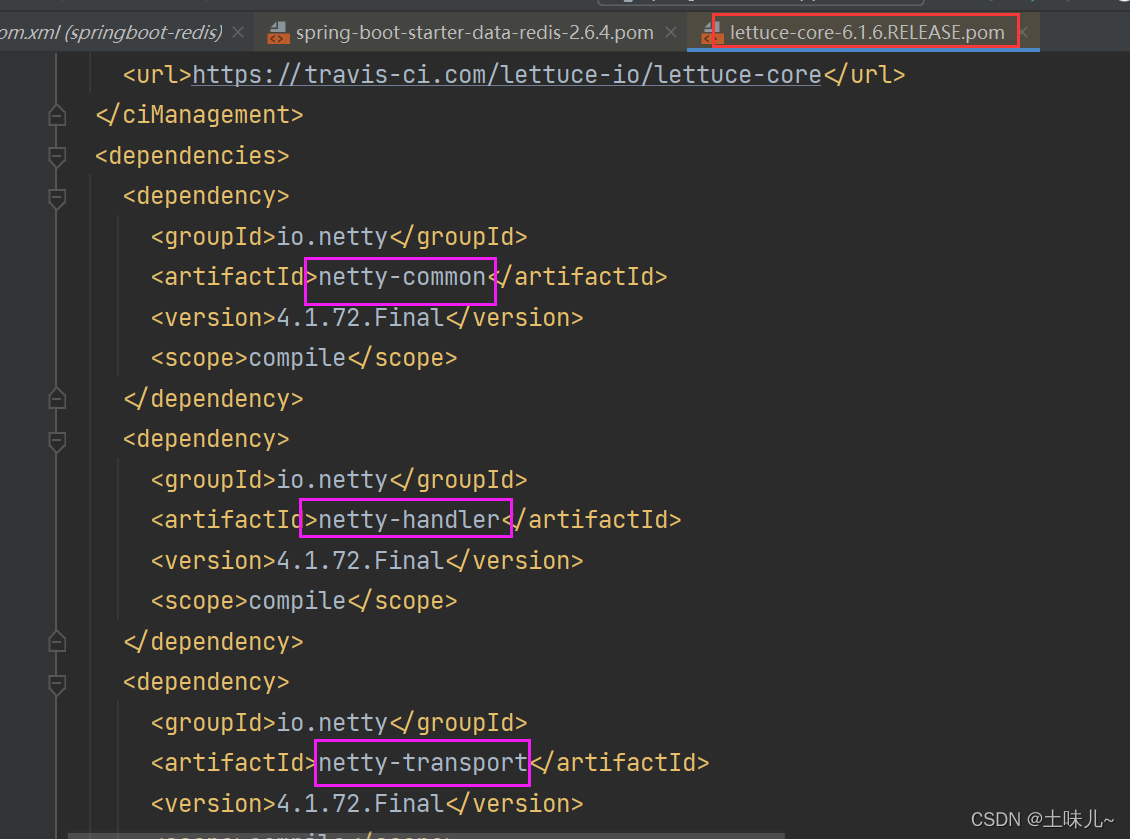Open the spring-boot-starter-data-redis-2.6.4.pom tab
The height and width of the screenshot is (839, 1130).
(x=474, y=32)
